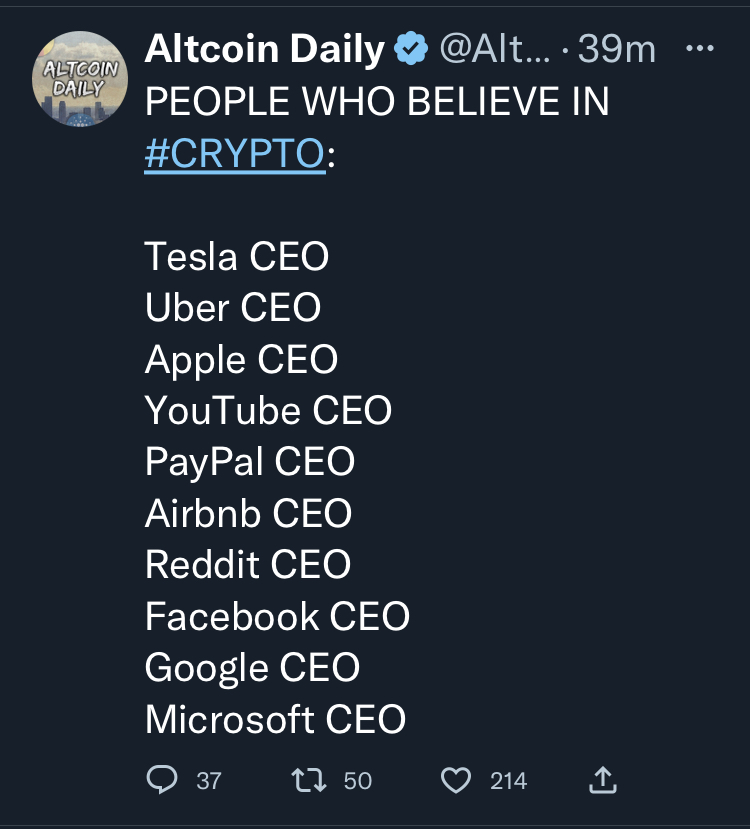
Task: Reply using the speech bubble icon
Action: 161,779
